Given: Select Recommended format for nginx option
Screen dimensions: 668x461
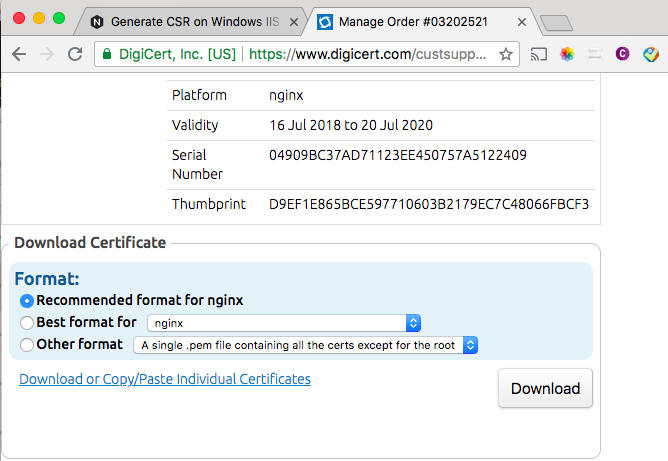Looking at the screenshot, I should click(x=27, y=300).
